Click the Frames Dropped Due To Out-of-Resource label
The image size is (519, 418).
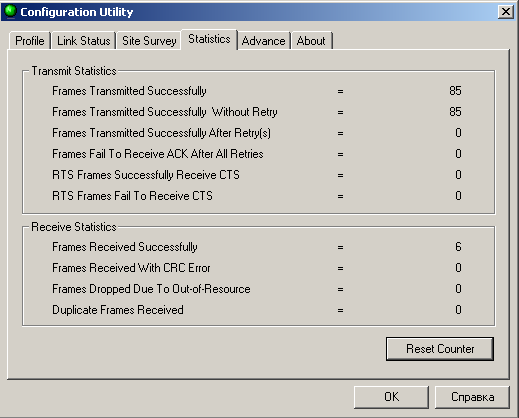(151, 289)
